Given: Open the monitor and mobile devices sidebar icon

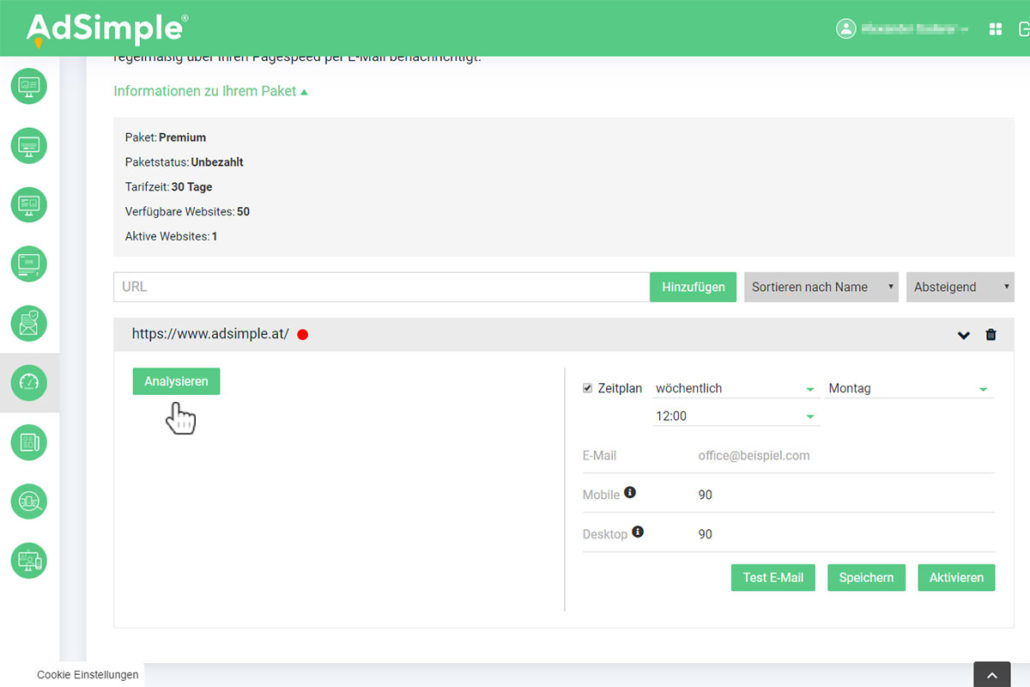Looking at the screenshot, I should click(29, 560).
